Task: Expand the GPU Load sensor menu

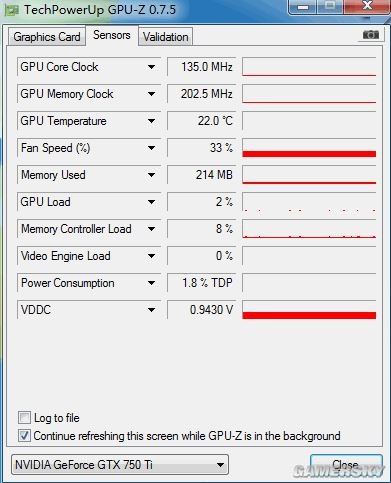Action: (151, 202)
